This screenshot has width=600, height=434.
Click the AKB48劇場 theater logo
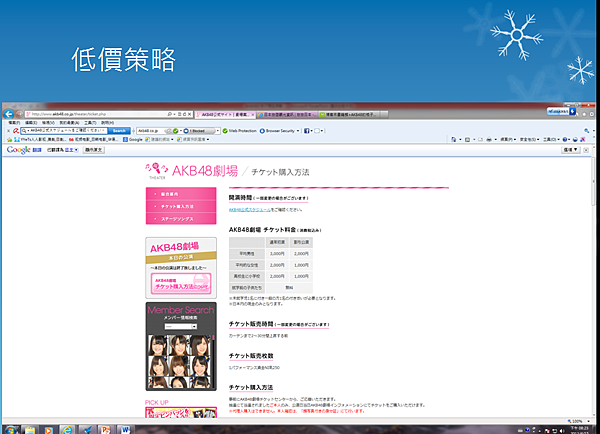coord(191,171)
